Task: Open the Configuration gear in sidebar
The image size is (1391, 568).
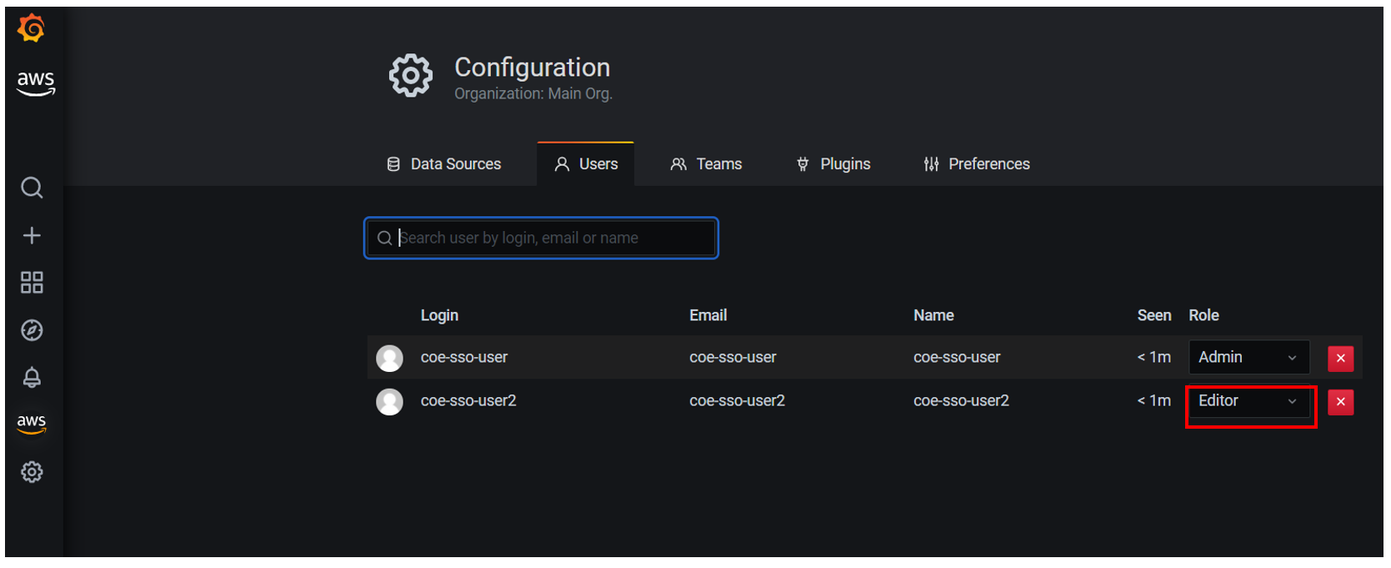Action: [x=32, y=472]
